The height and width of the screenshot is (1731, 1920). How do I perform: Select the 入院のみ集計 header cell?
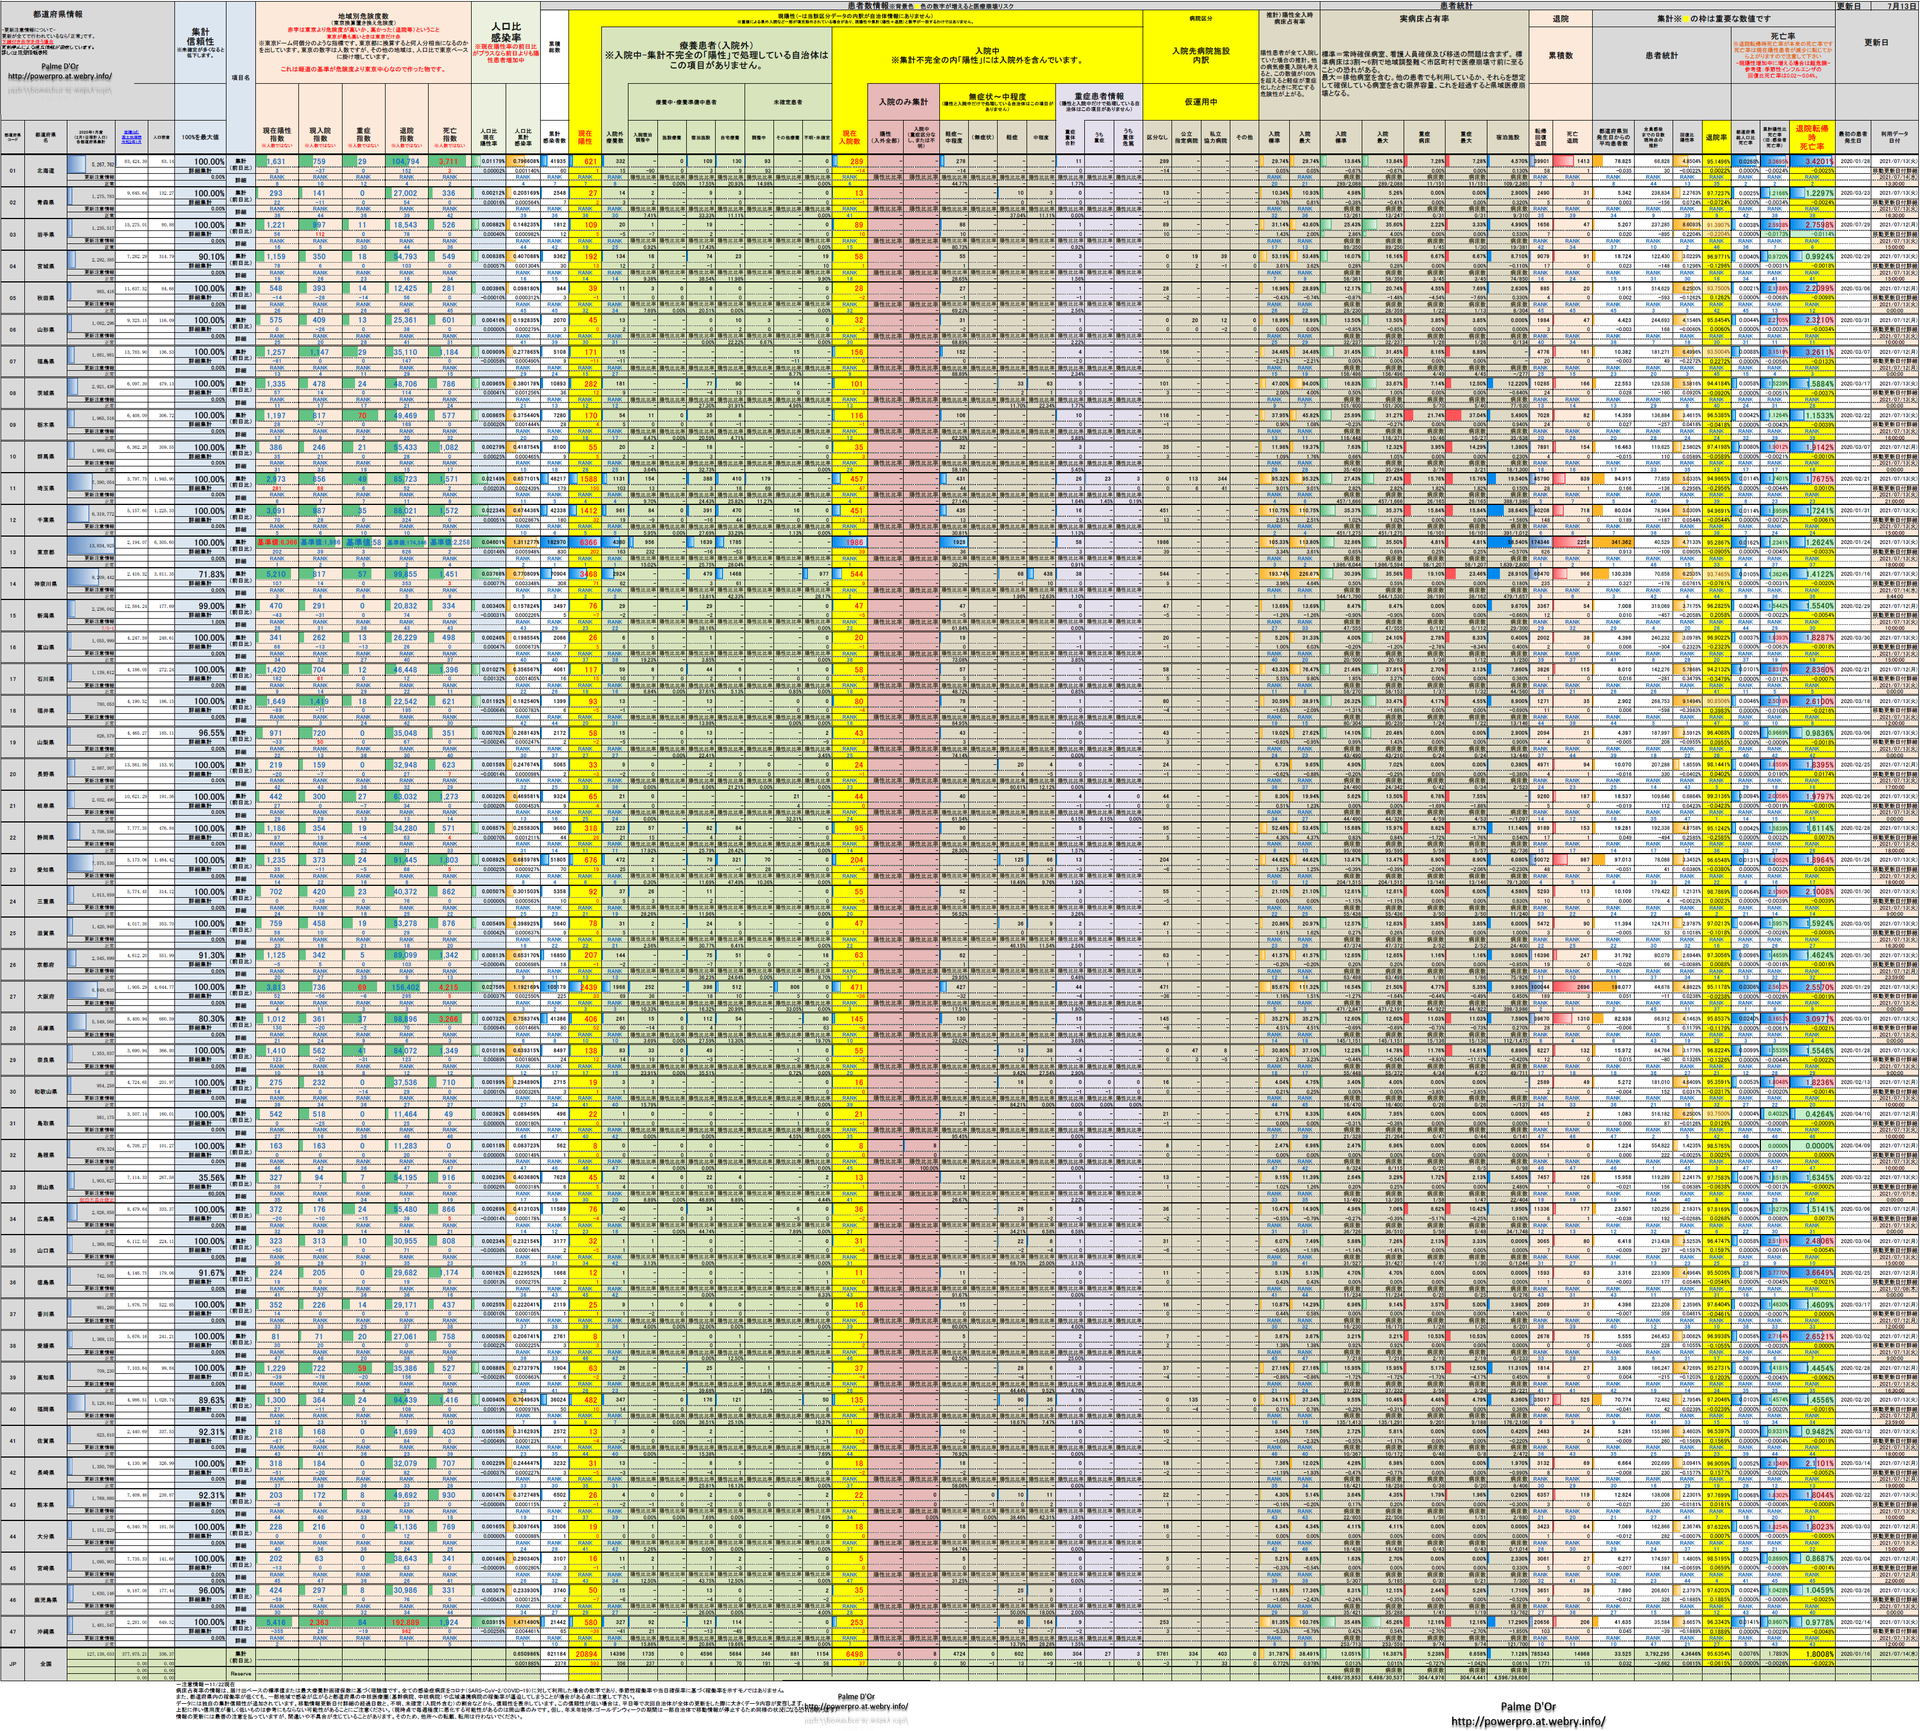point(903,102)
